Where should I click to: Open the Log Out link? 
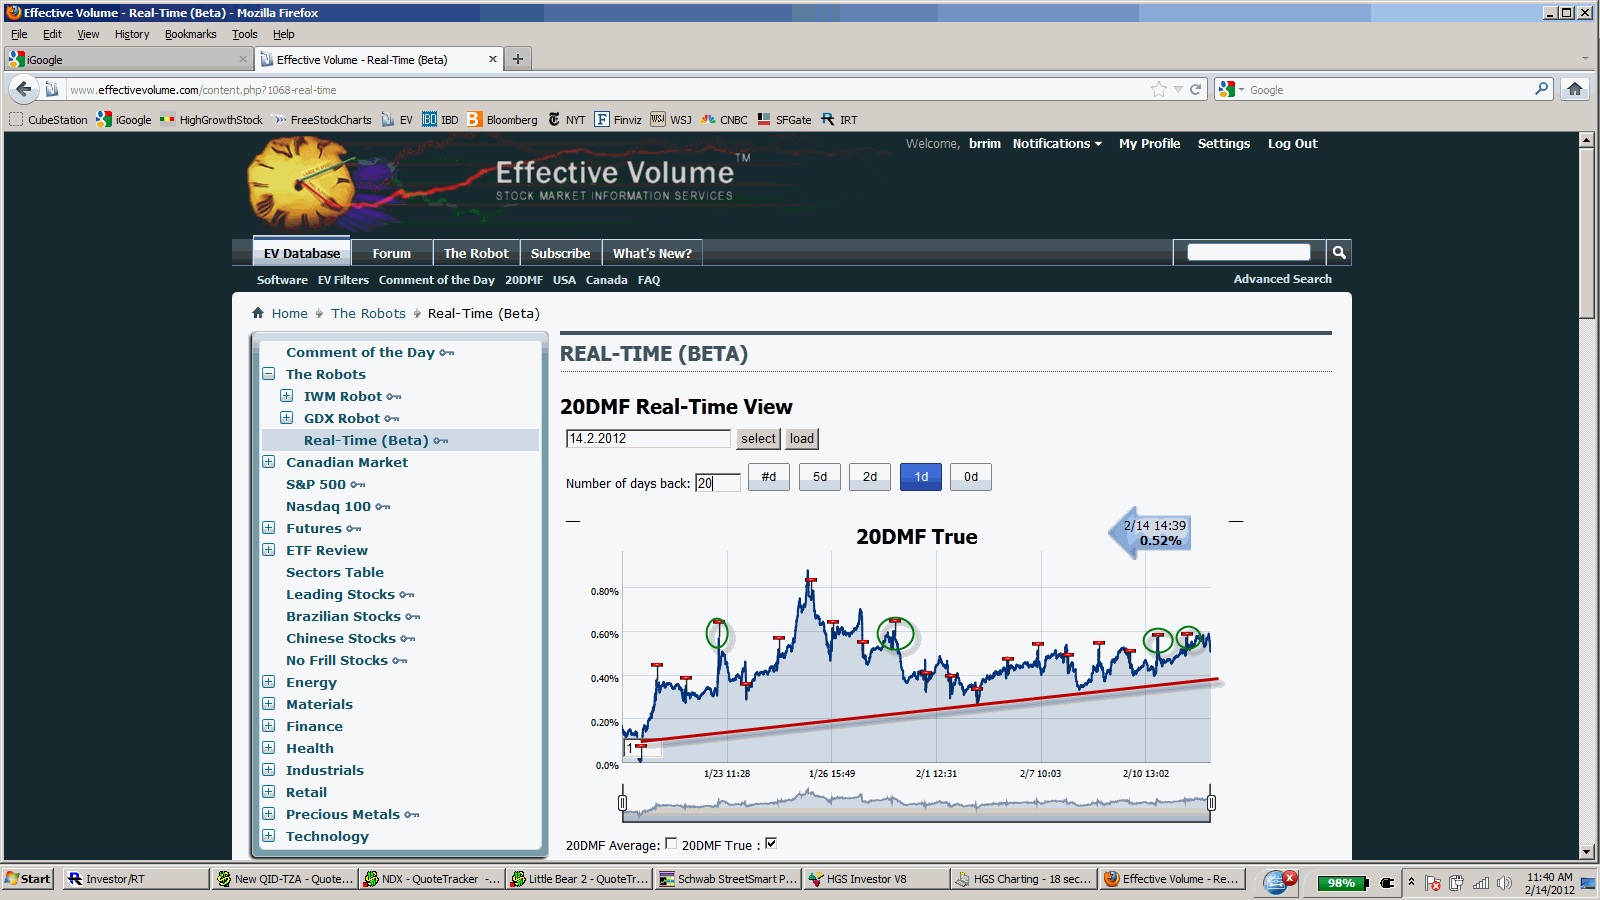coord(1293,143)
